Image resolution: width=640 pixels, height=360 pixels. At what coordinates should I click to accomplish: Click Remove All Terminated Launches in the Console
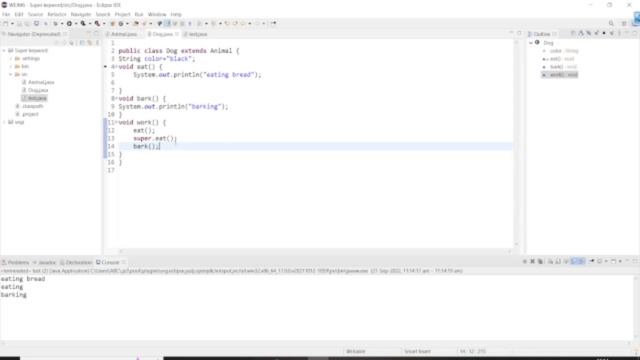click(x=540, y=261)
